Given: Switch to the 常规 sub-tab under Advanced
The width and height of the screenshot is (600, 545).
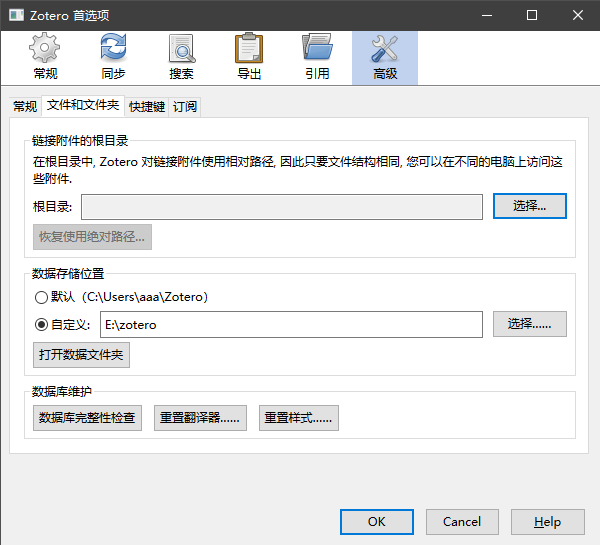Looking at the screenshot, I should (25, 106).
